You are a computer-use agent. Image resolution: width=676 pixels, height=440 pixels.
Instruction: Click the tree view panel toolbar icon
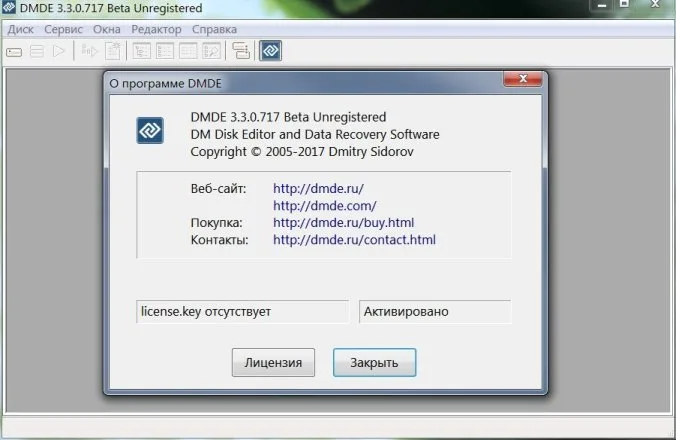point(142,51)
